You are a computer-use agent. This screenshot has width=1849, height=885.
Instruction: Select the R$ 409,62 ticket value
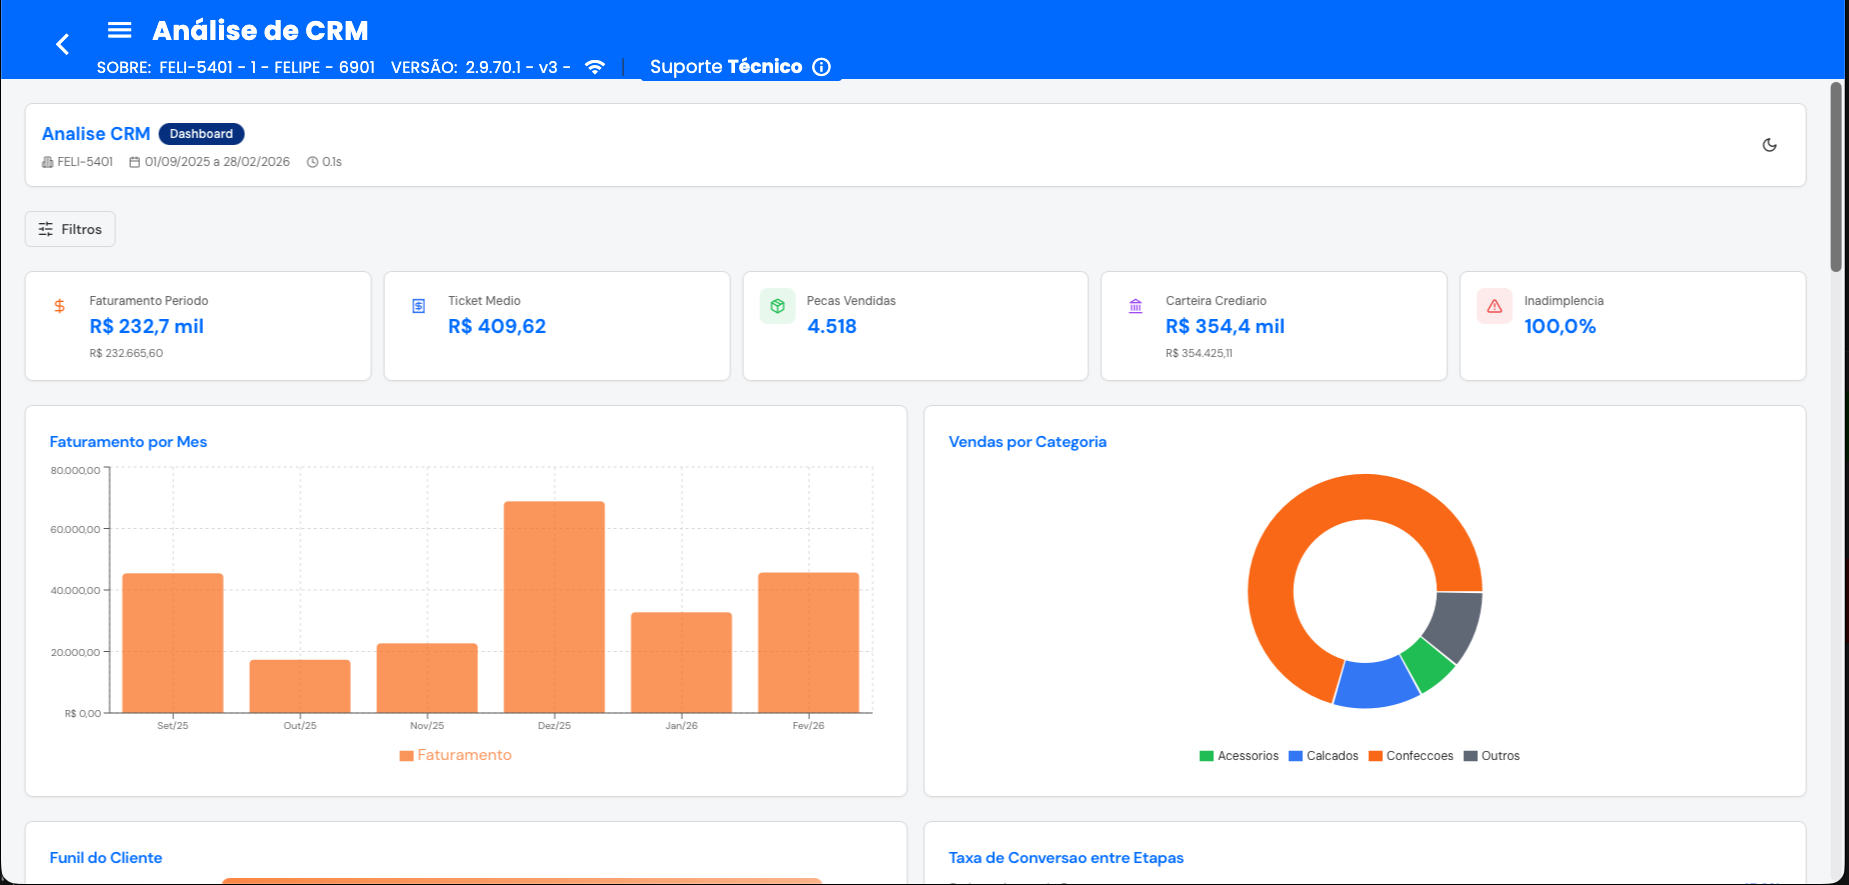coord(497,326)
